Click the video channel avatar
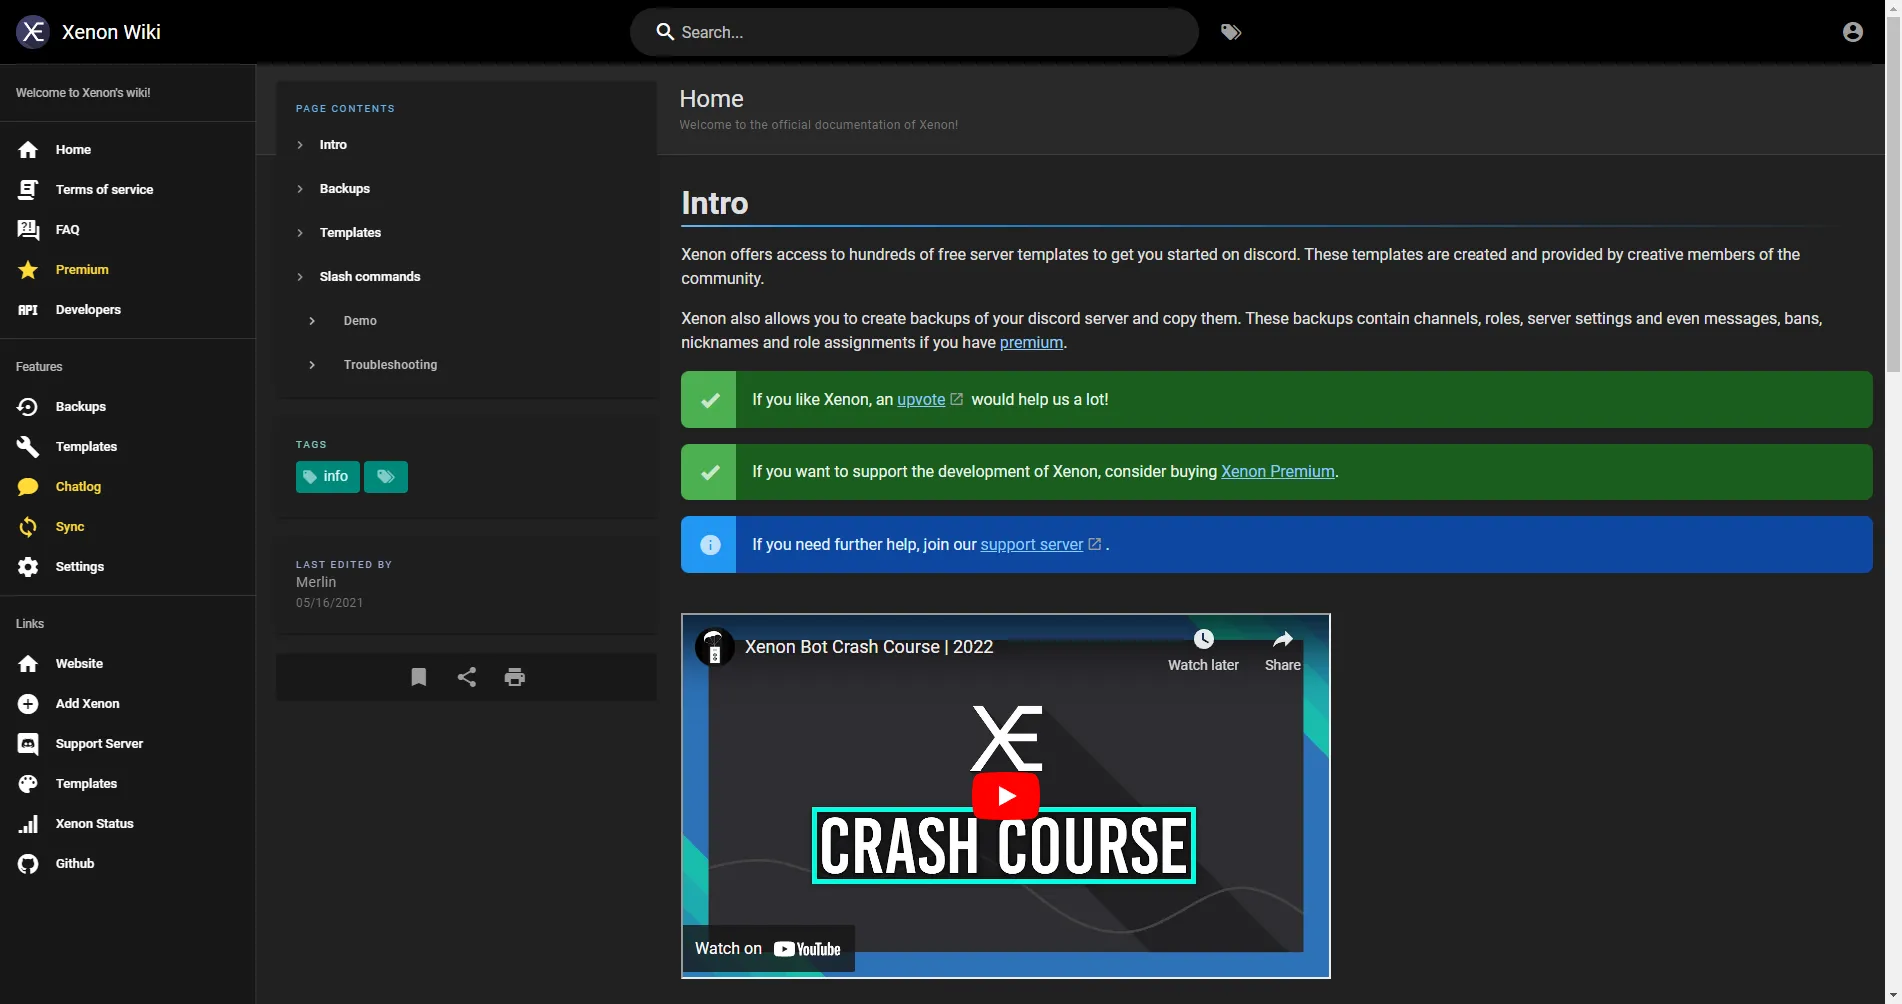Viewport: 1902px width, 1004px height. pos(715,647)
